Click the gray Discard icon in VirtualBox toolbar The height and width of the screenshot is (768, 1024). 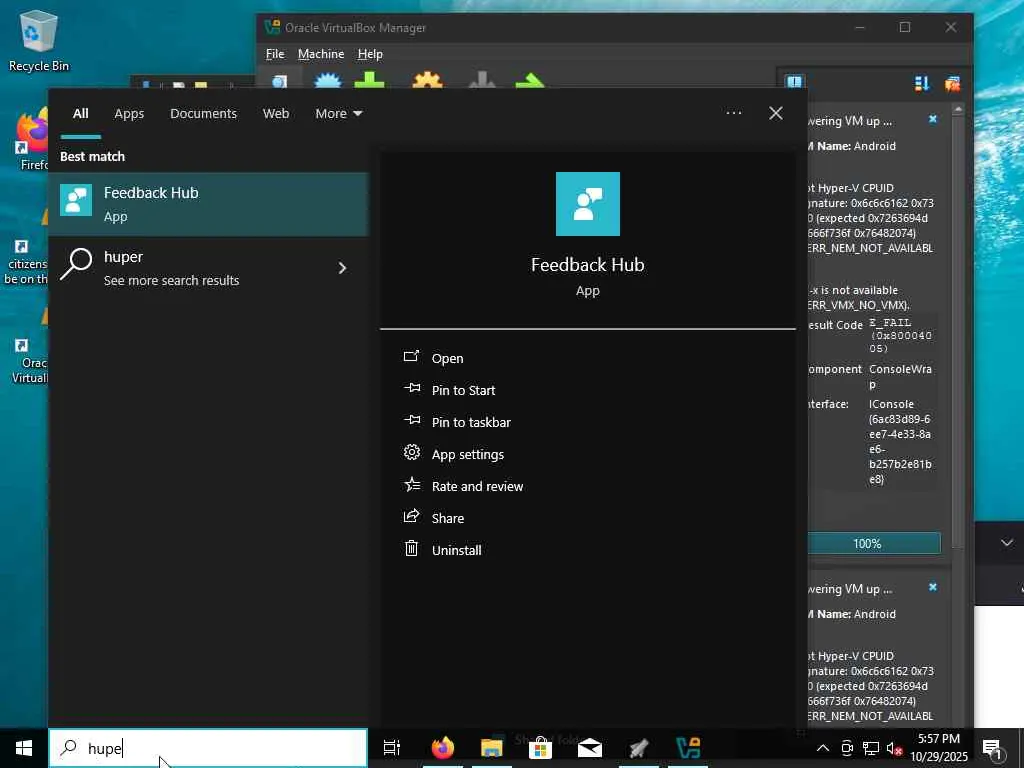pos(482,80)
